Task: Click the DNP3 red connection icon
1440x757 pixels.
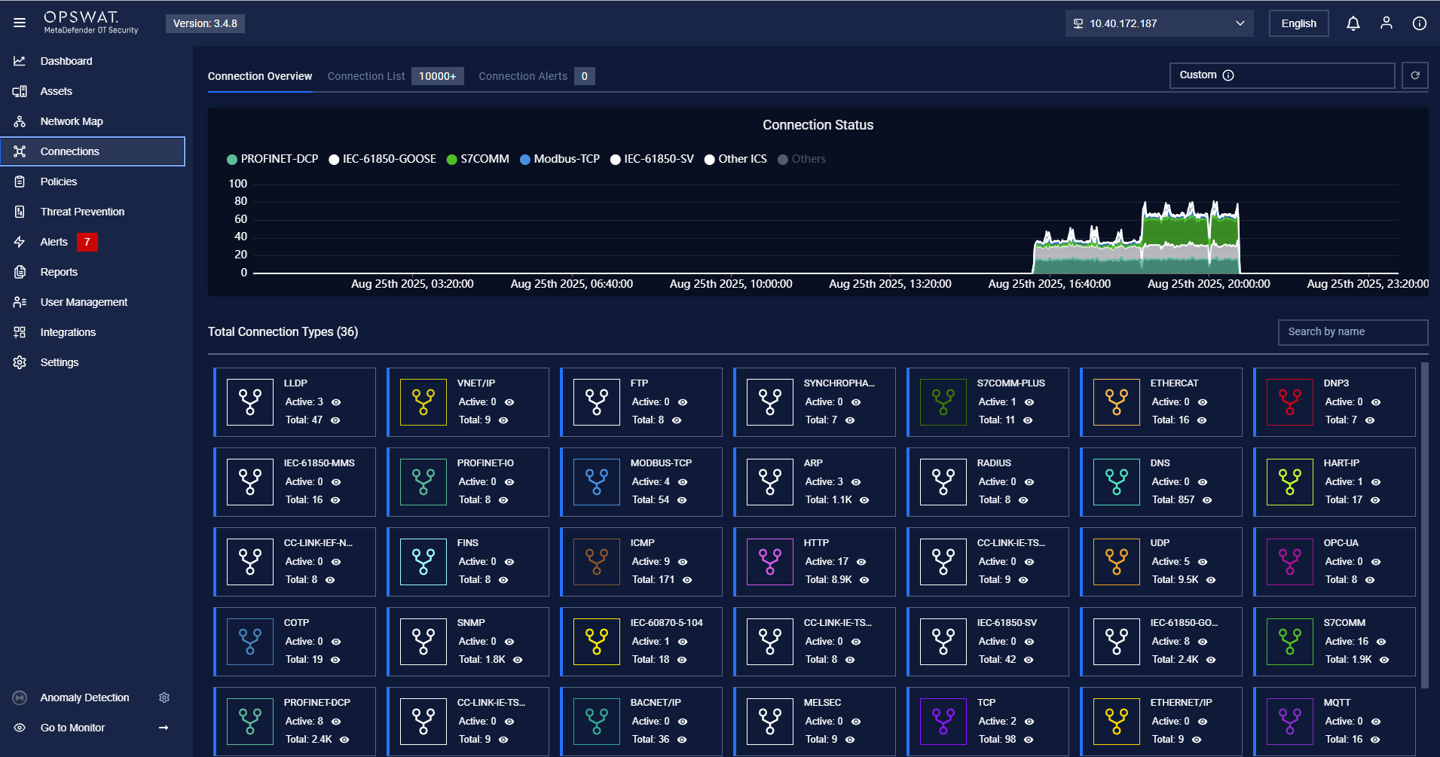Action: pos(1290,402)
